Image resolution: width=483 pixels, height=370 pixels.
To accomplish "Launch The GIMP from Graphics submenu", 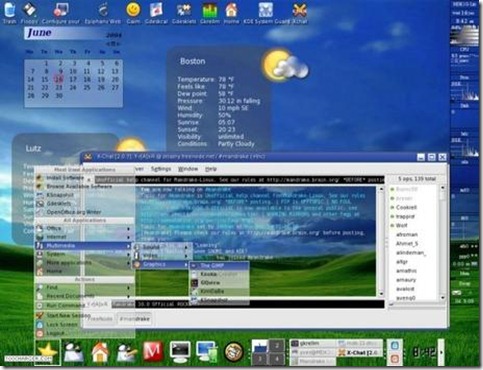I will pyautogui.click(x=219, y=266).
